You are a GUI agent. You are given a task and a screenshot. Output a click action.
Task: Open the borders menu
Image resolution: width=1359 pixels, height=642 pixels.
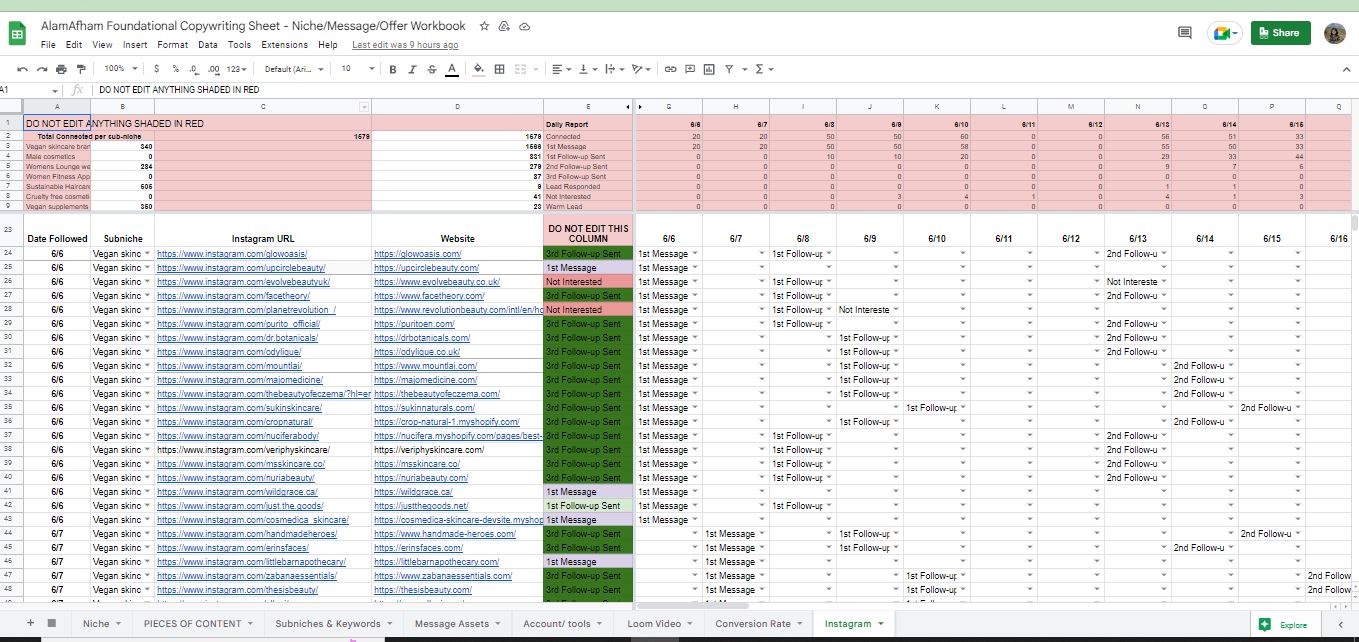pyautogui.click(x=499, y=69)
